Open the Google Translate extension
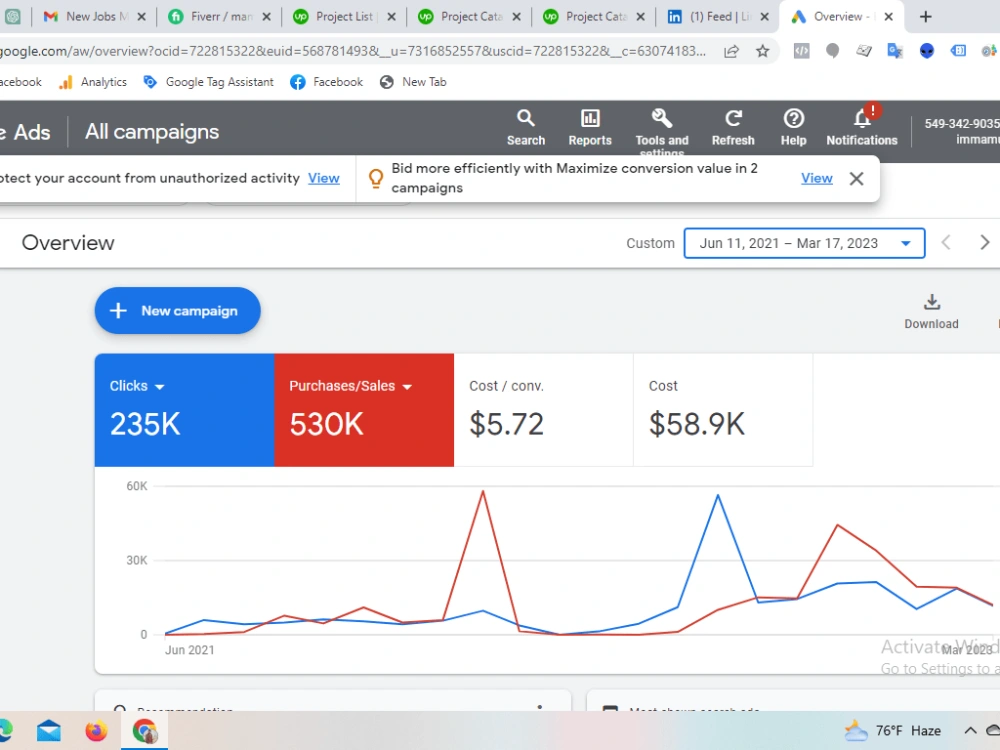 pyautogui.click(x=895, y=51)
